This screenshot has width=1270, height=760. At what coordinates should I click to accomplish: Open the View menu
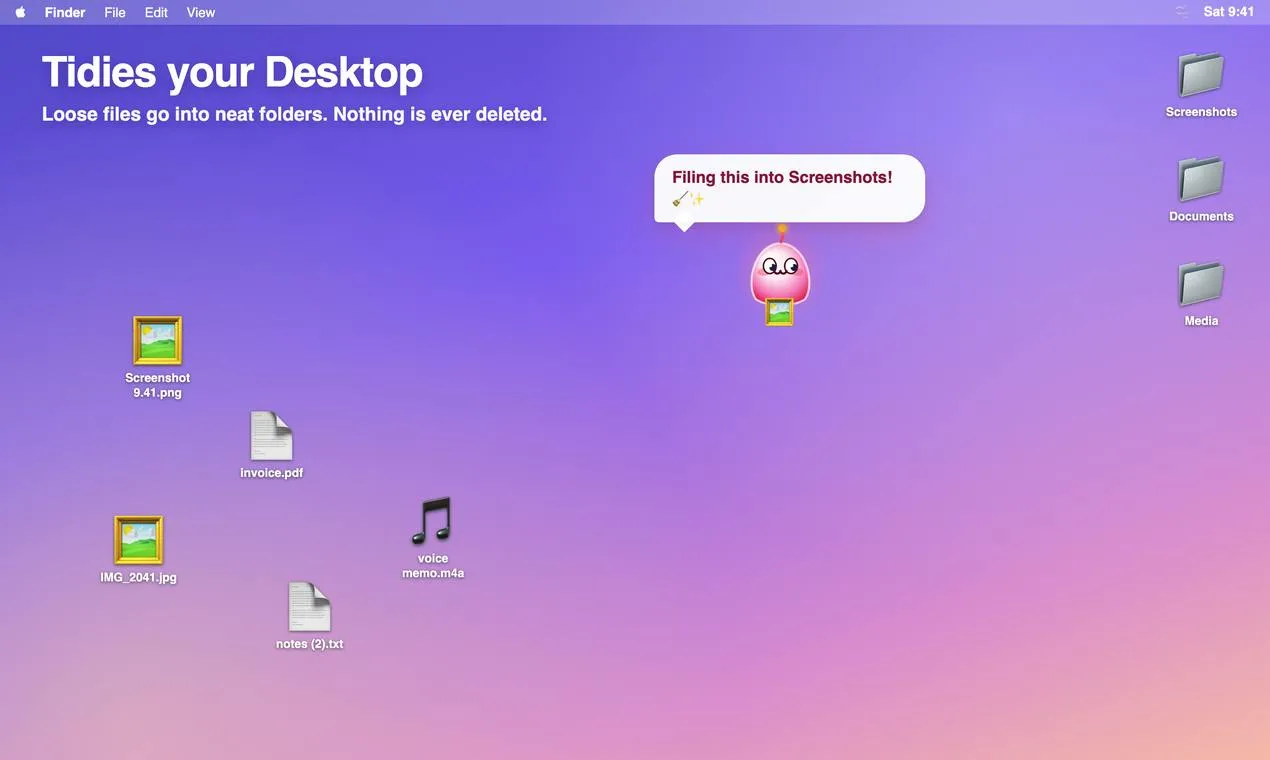pos(201,12)
